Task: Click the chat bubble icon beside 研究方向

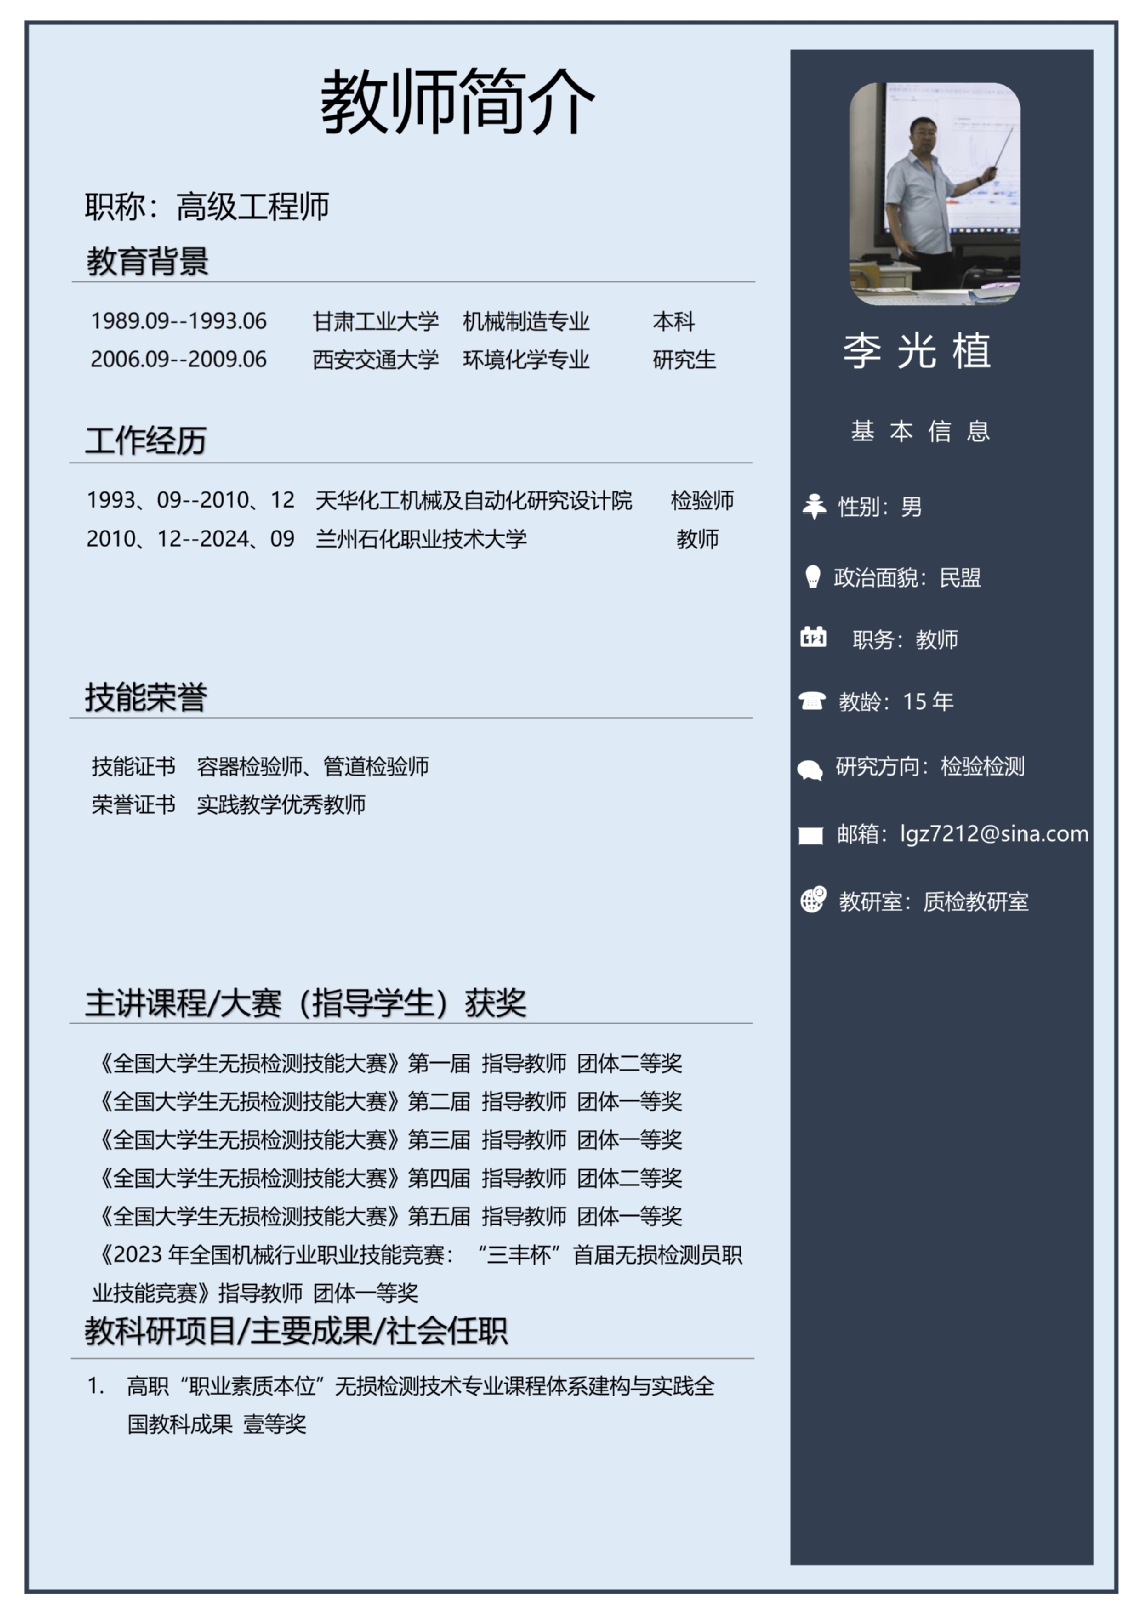Action: 810,769
